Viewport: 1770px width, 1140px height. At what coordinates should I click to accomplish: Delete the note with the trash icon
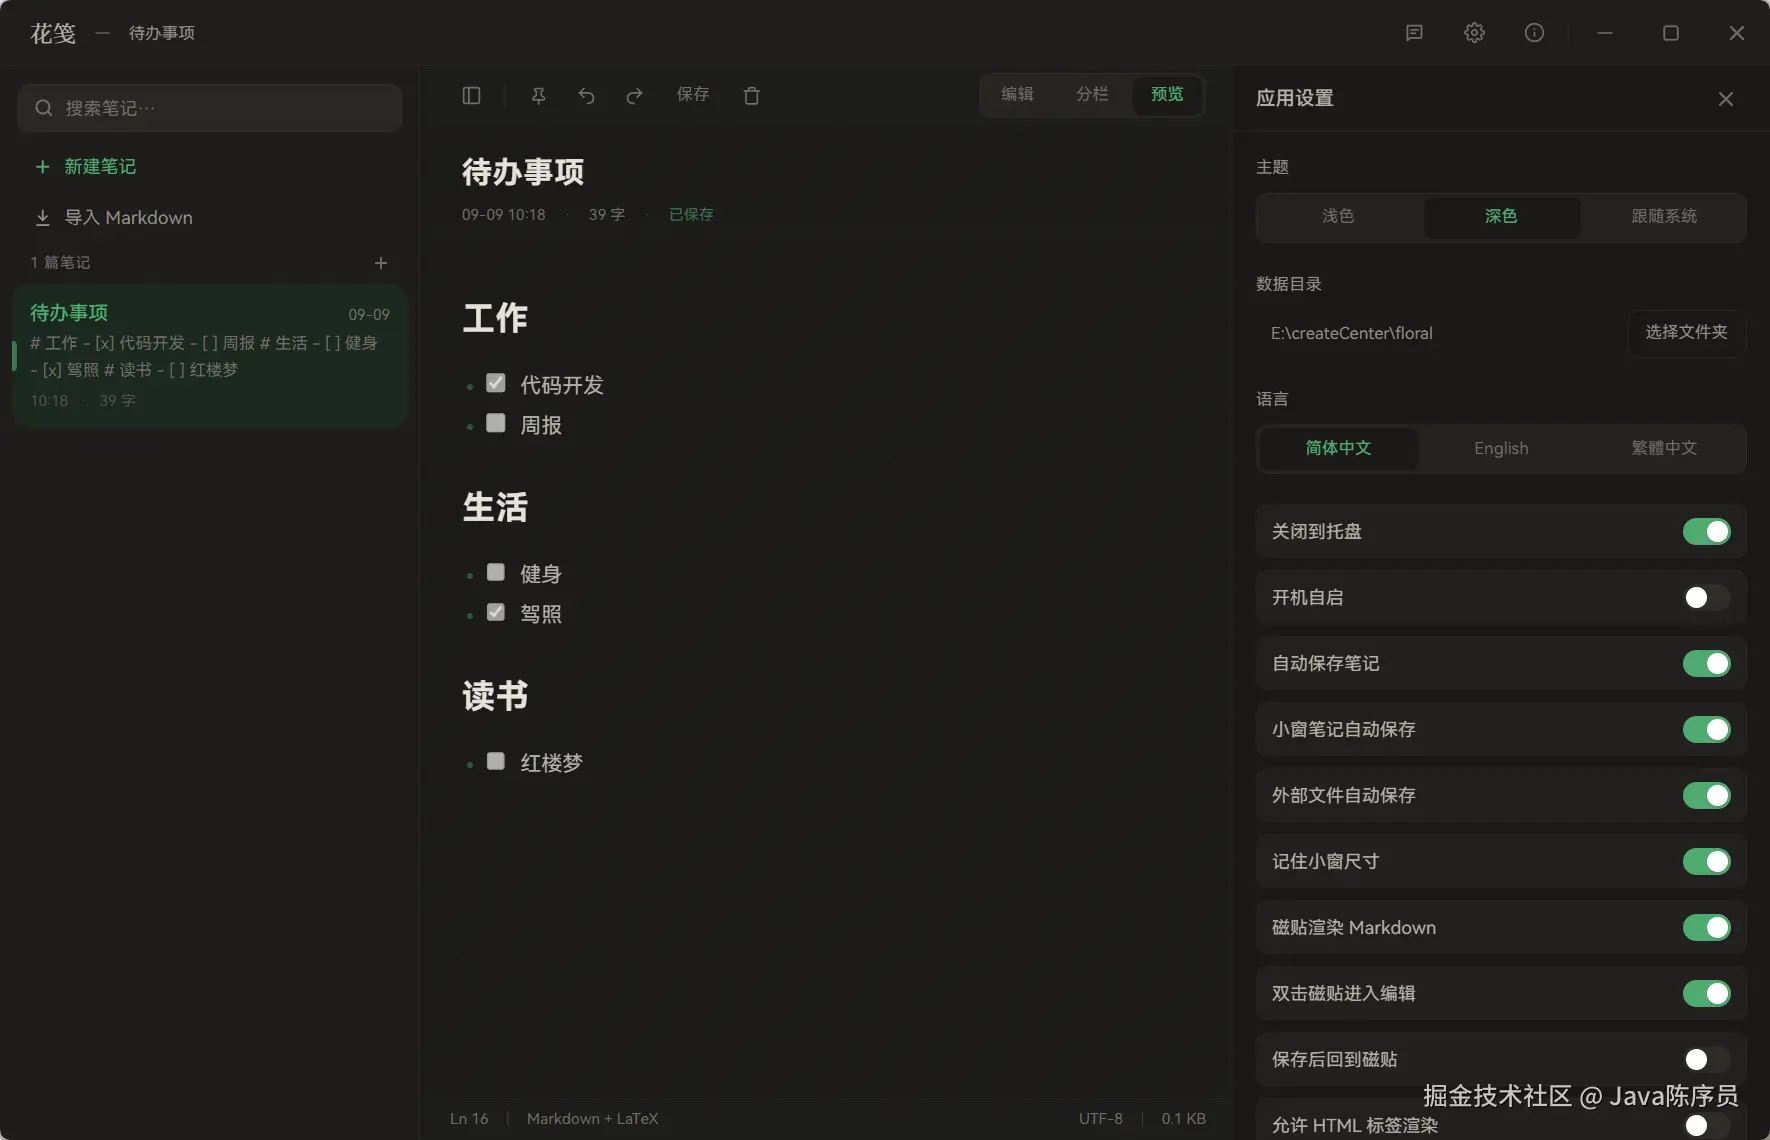coord(752,95)
